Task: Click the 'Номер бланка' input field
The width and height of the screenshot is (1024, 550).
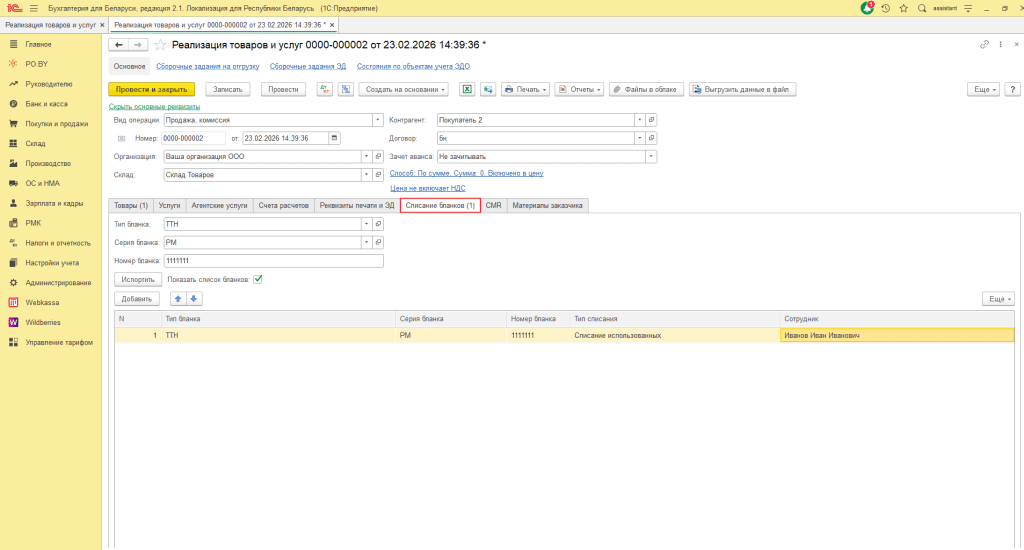Action: coord(273,261)
